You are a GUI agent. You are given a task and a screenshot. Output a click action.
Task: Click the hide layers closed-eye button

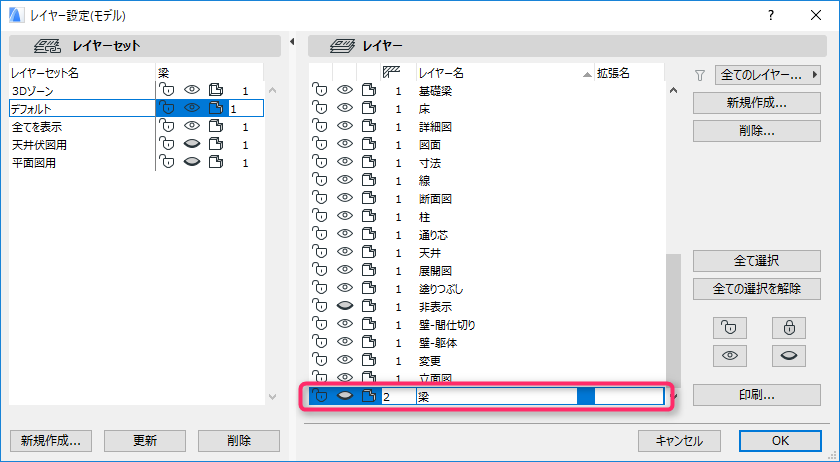tap(789, 356)
